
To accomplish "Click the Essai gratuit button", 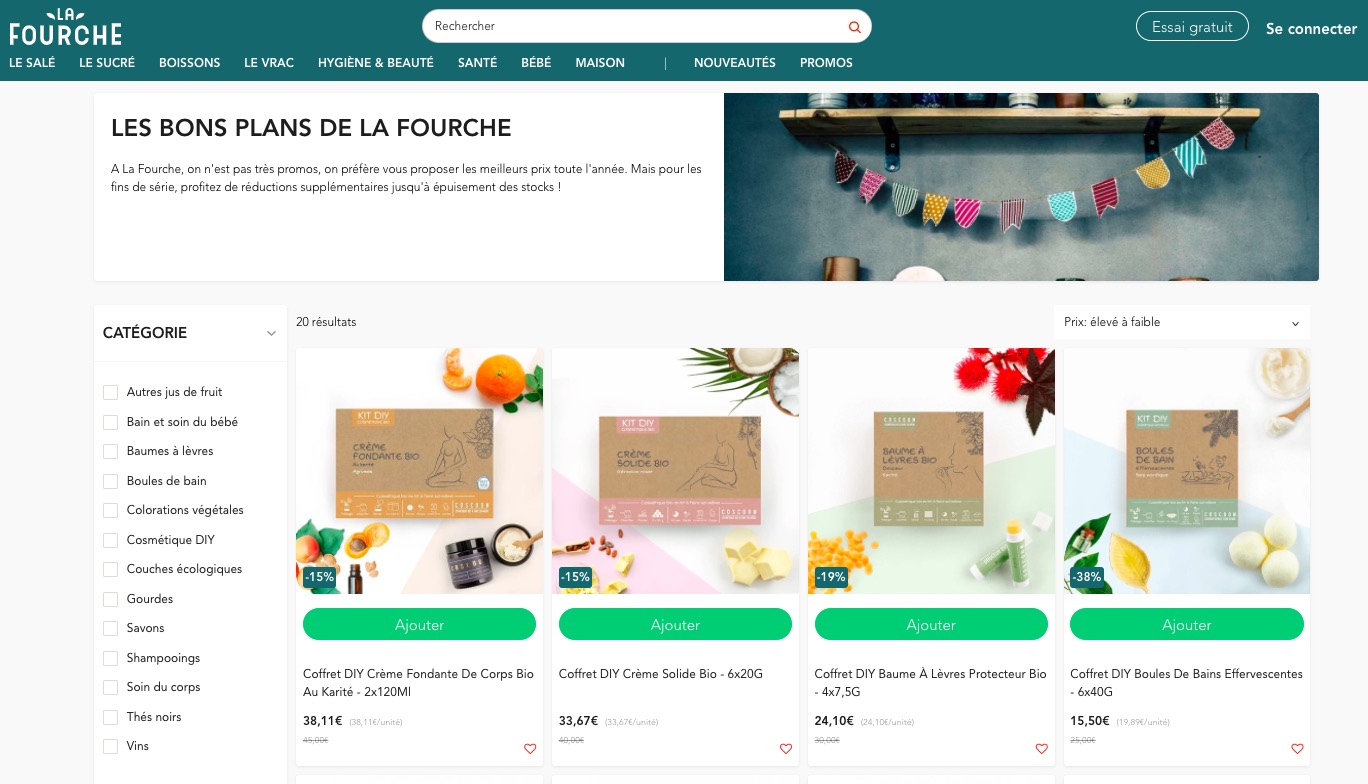I will pos(1192,27).
